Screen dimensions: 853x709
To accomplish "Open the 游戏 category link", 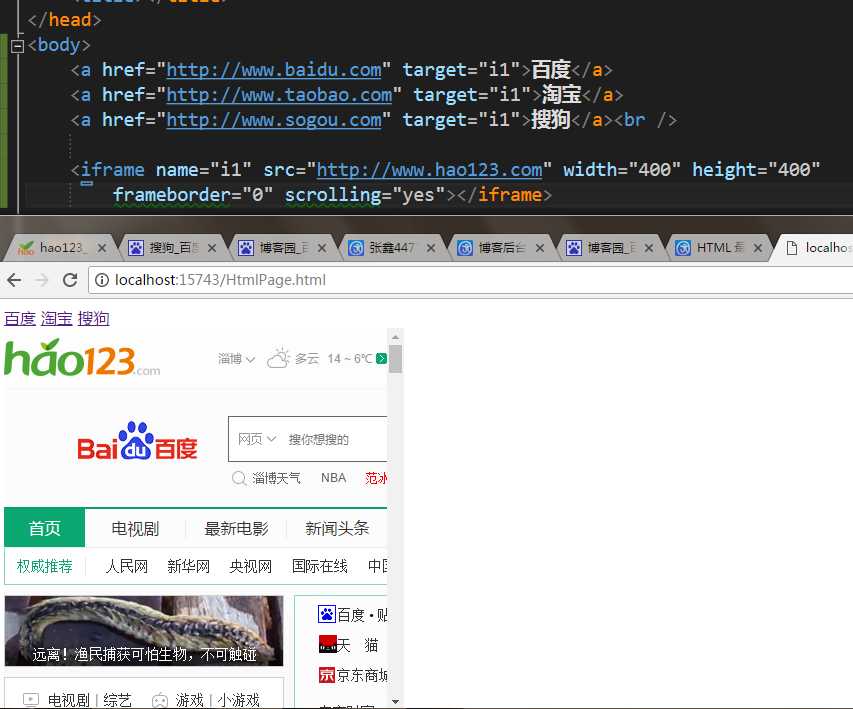I will [189, 700].
